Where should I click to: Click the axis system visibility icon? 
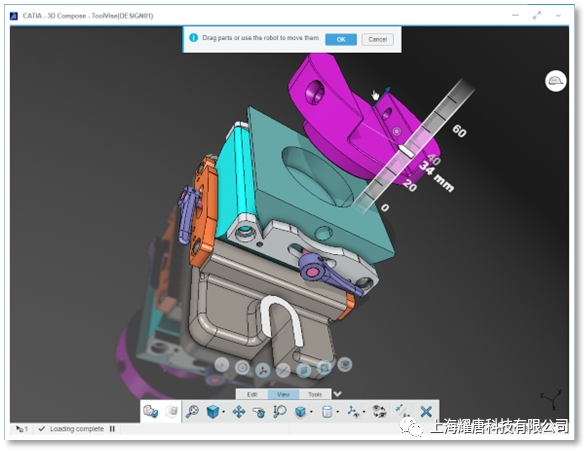click(x=353, y=412)
